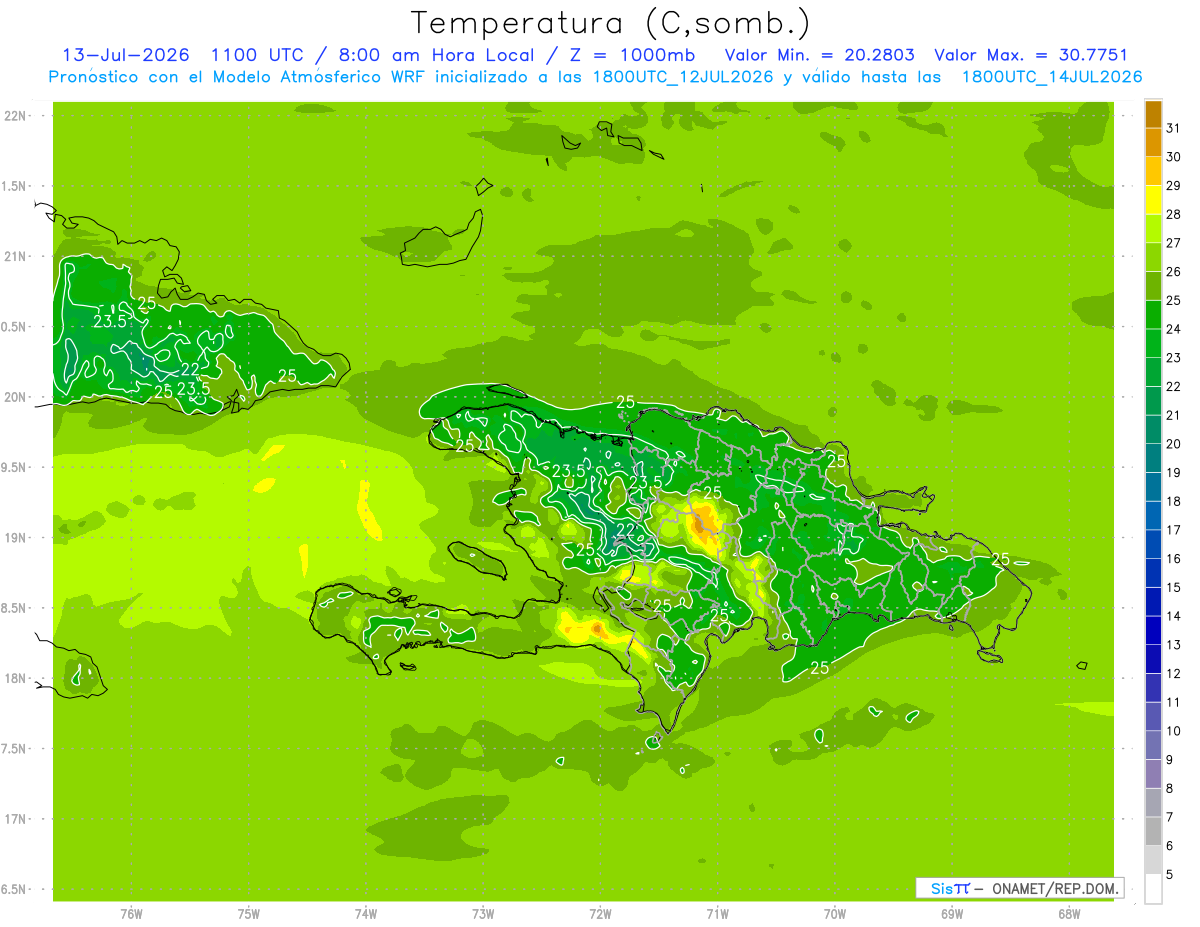Image resolution: width=1200 pixels, height=927 pixels.
Task: Click the '8:00 am Hora Local' text
Action: coord(433,55)
